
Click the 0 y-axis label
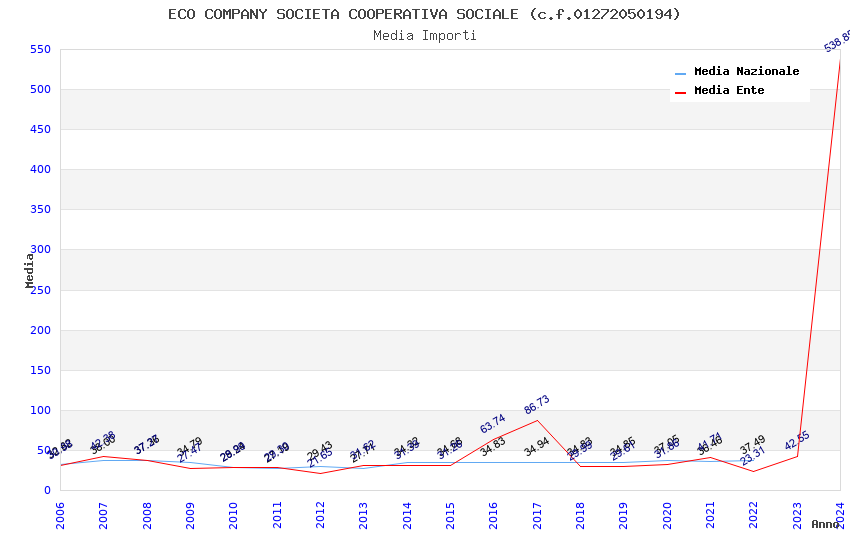[x=47, y=490]
